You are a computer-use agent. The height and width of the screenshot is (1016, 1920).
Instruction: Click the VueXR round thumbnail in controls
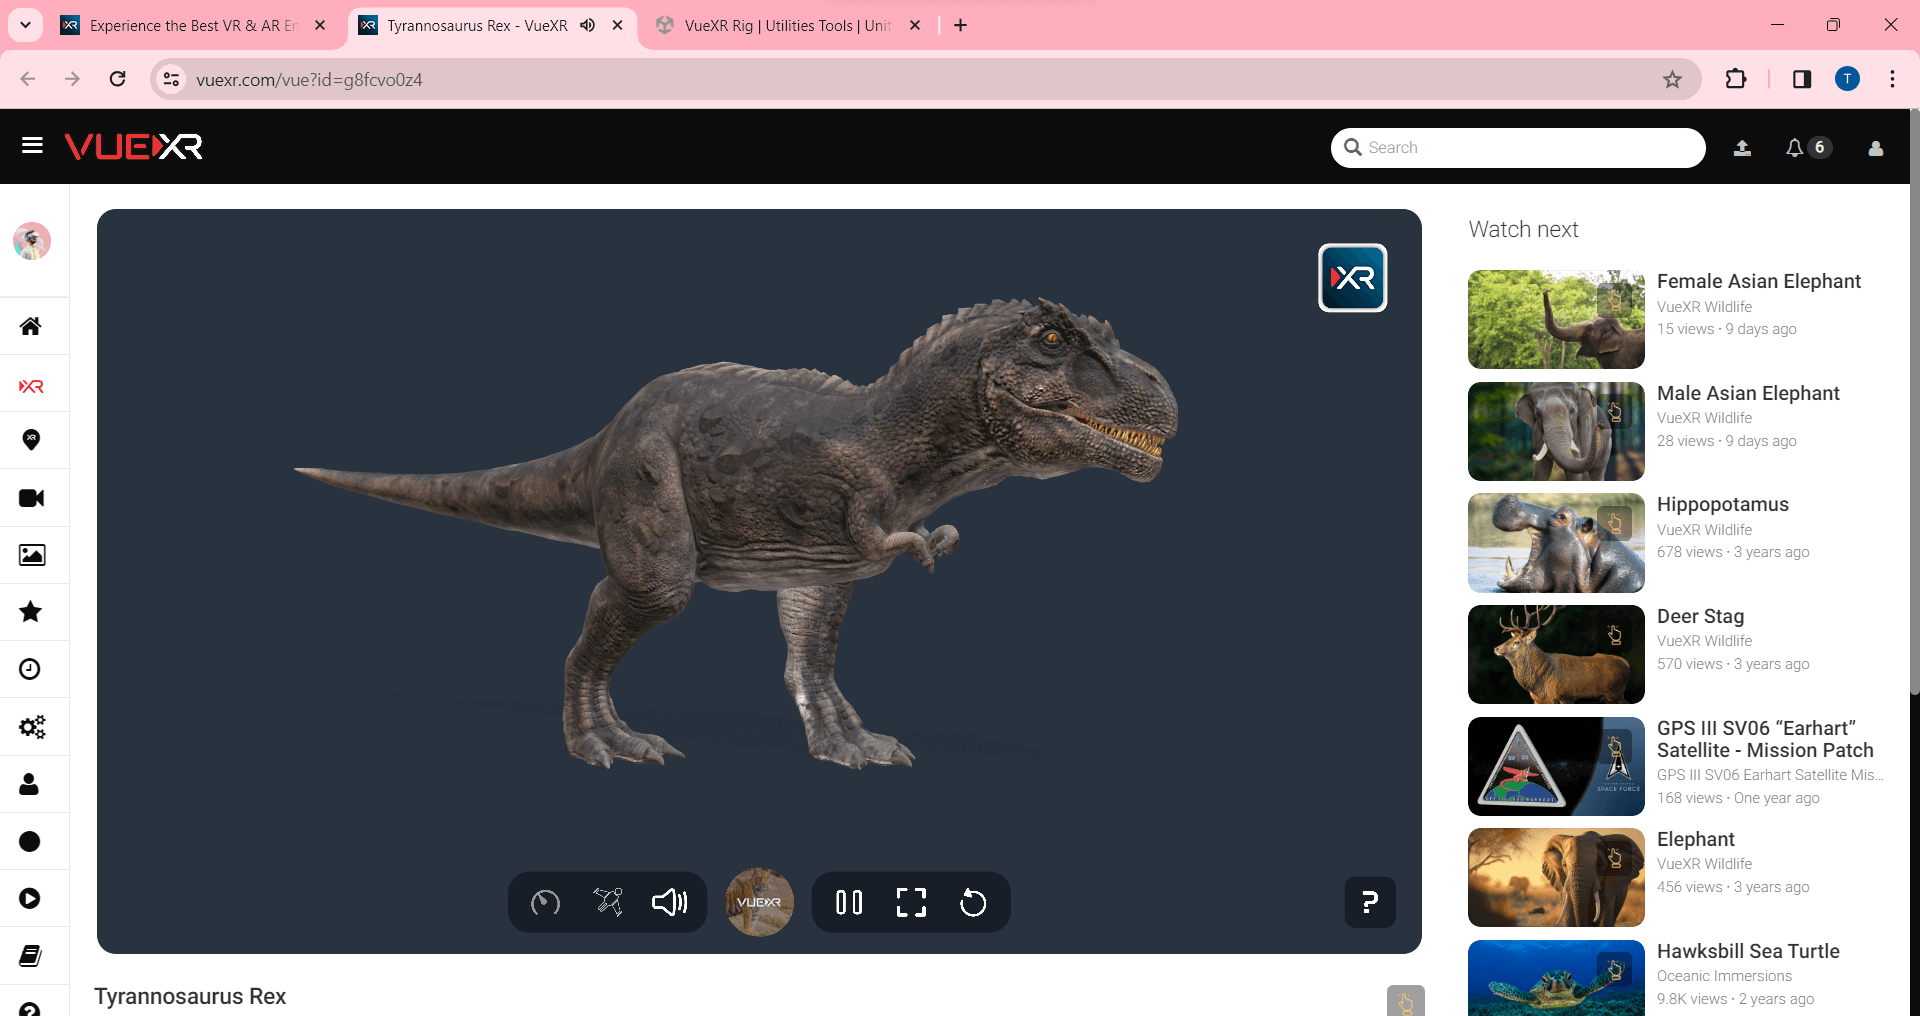point(759,902)
